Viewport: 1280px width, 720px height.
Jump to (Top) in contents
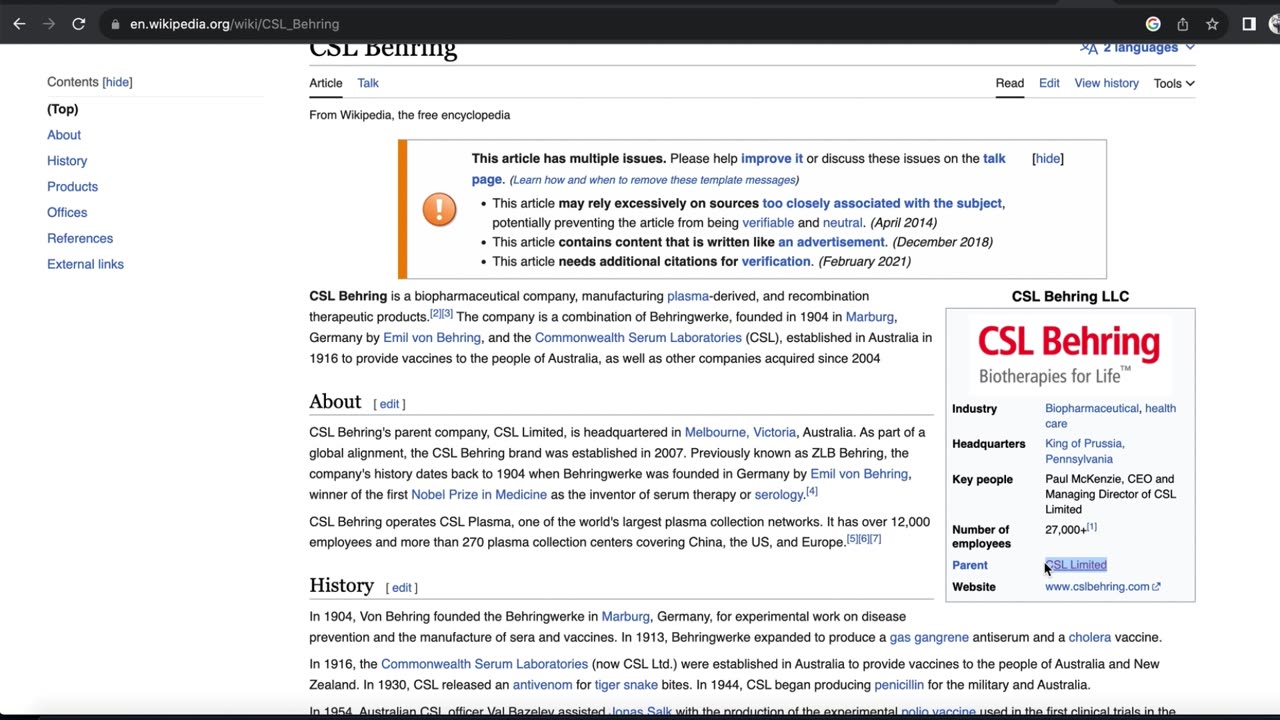[x=62, y=109]
